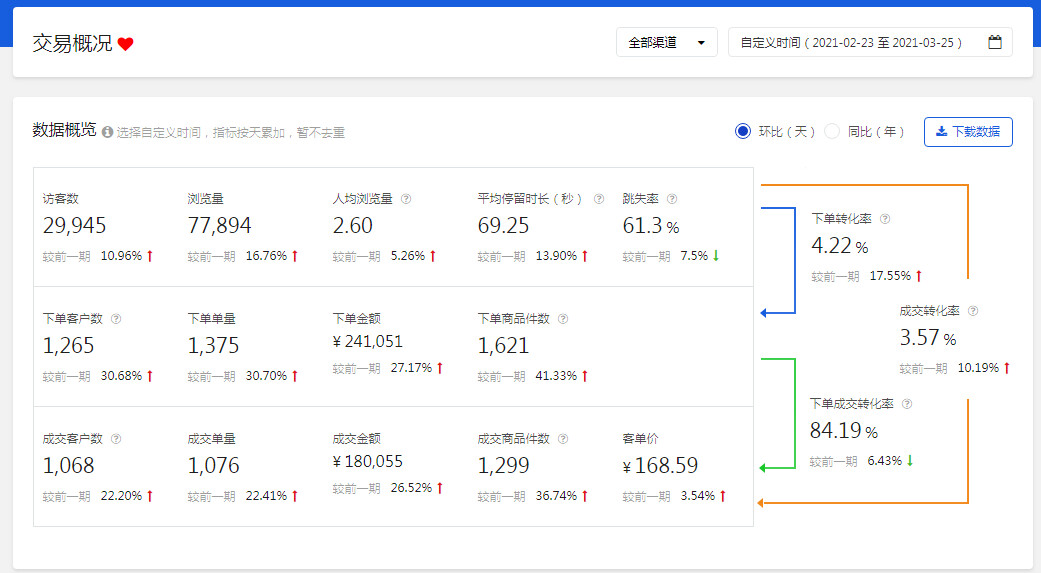
Task: Select the 环比（天）radio option
Action: (x=743, y=131)
